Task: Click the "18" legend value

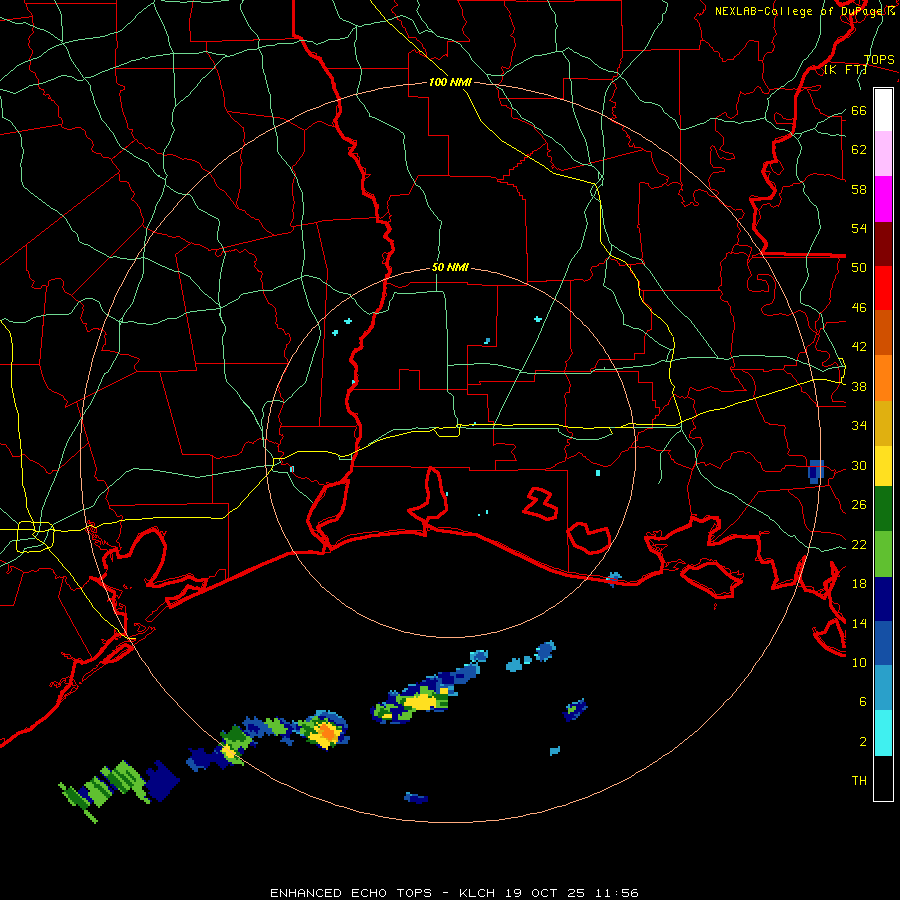Action: pos(859,584)
